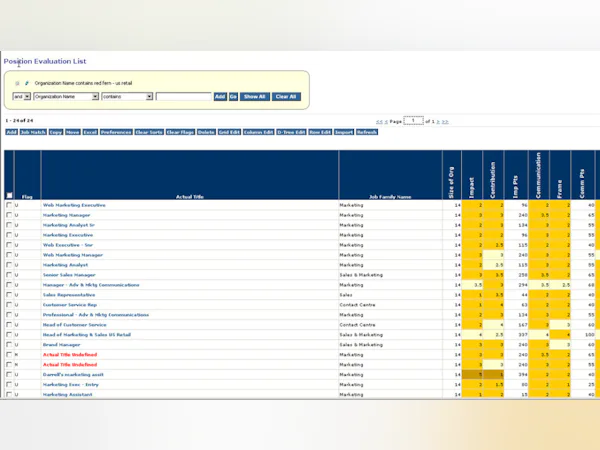
Task: Export with the Excel toolbar button
Action: point(90,132)
